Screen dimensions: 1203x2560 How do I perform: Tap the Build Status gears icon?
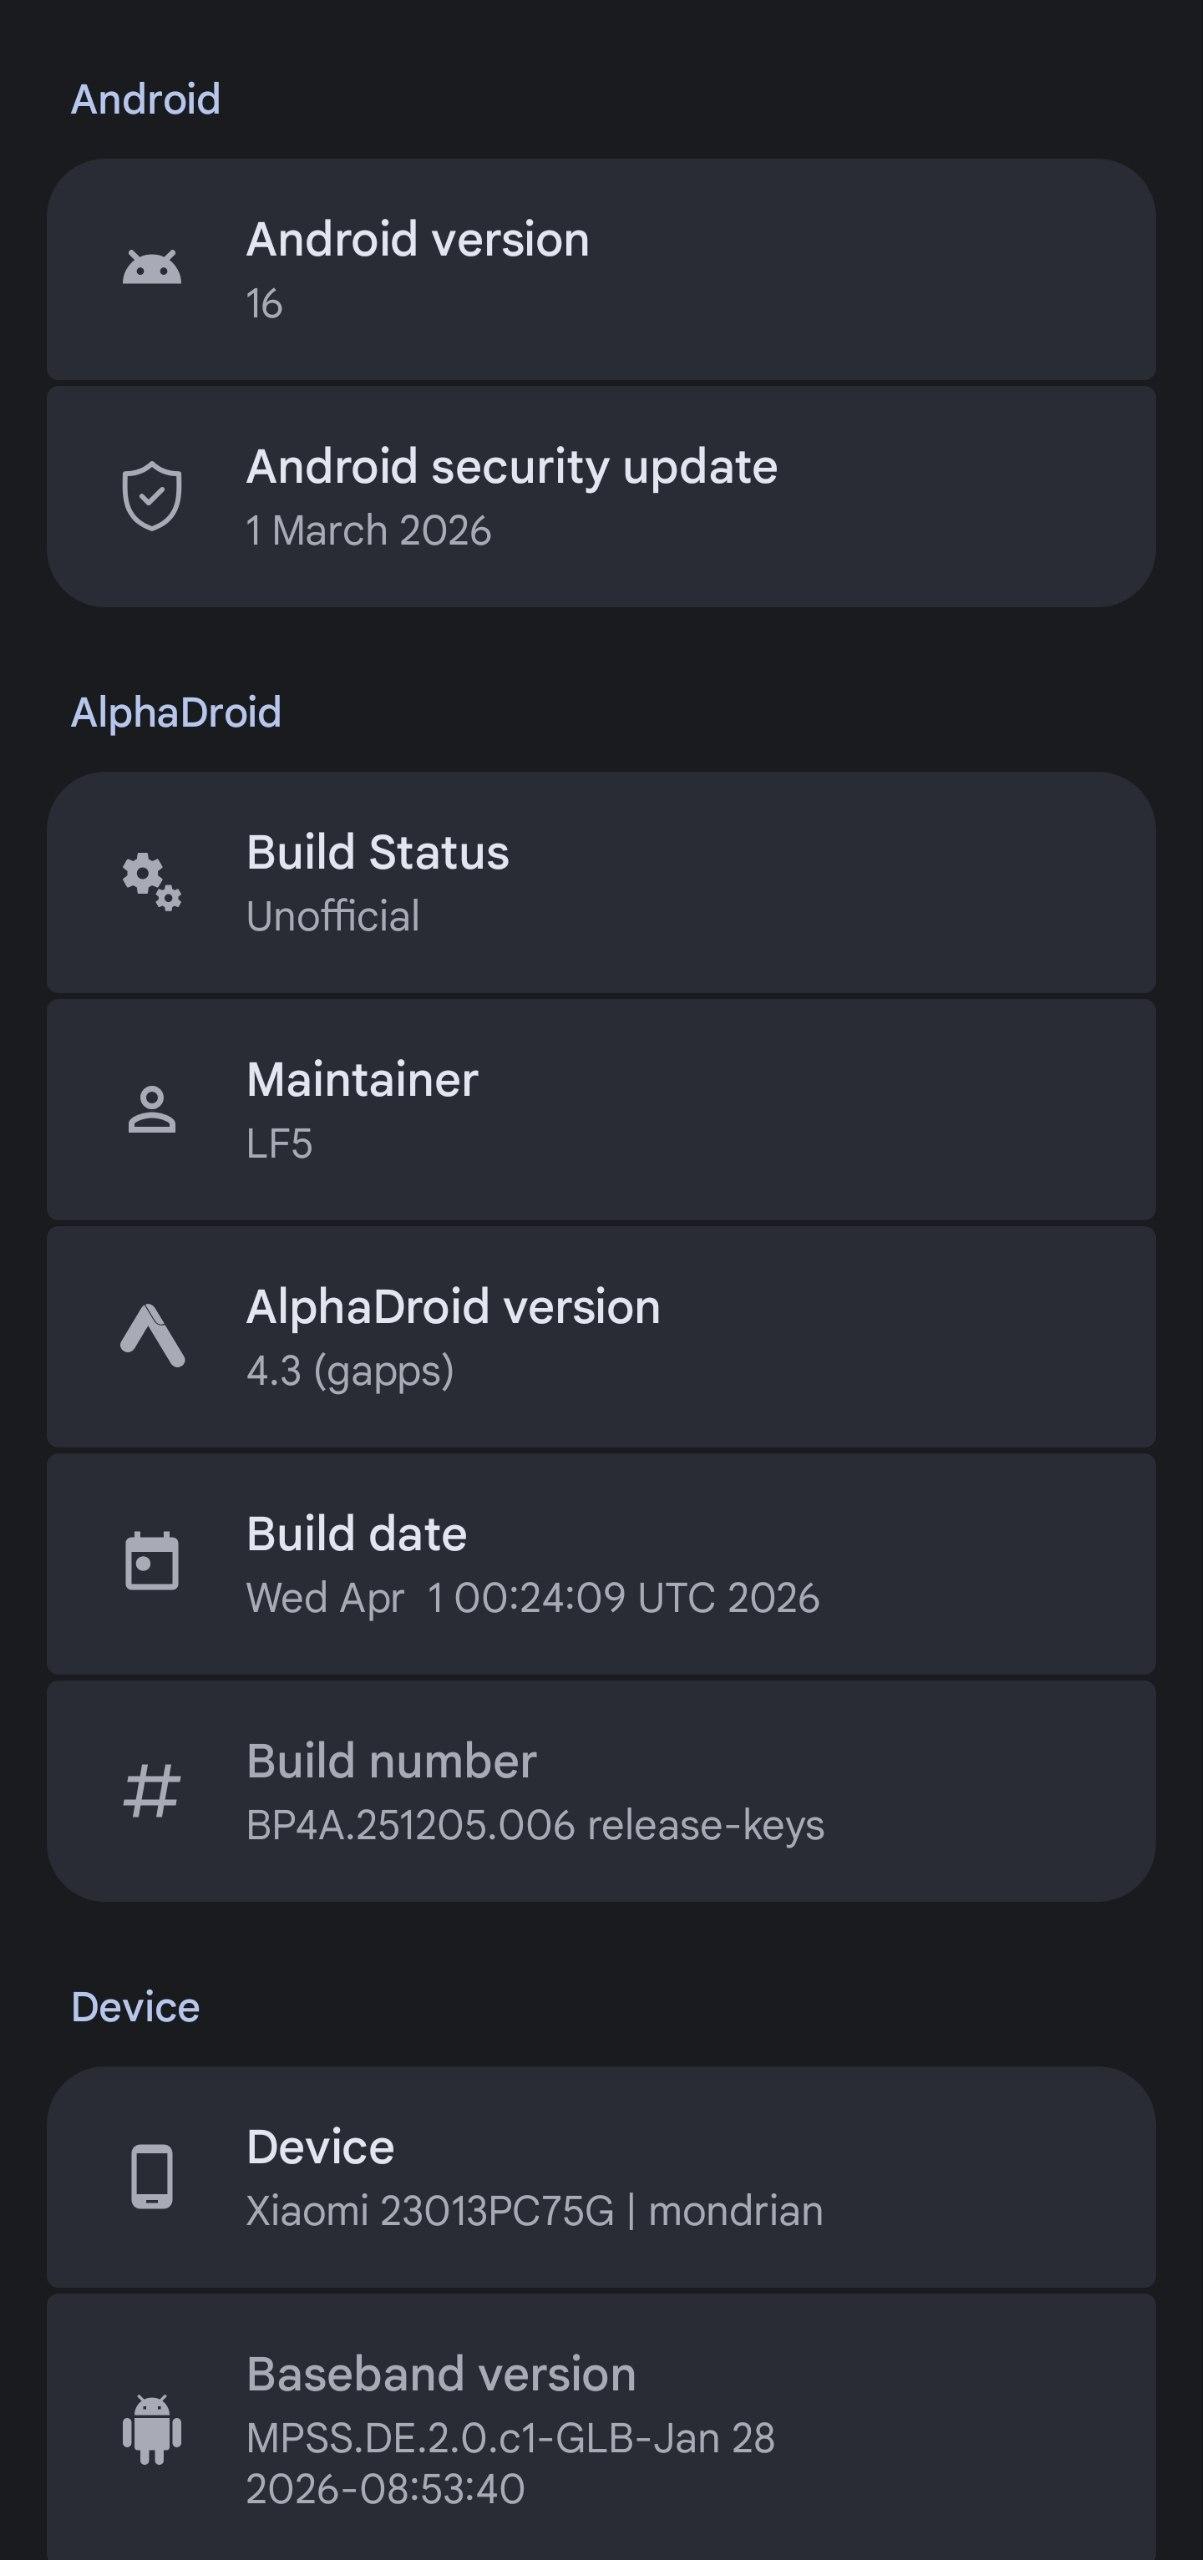pyautogui.click(x=152, y=882)
